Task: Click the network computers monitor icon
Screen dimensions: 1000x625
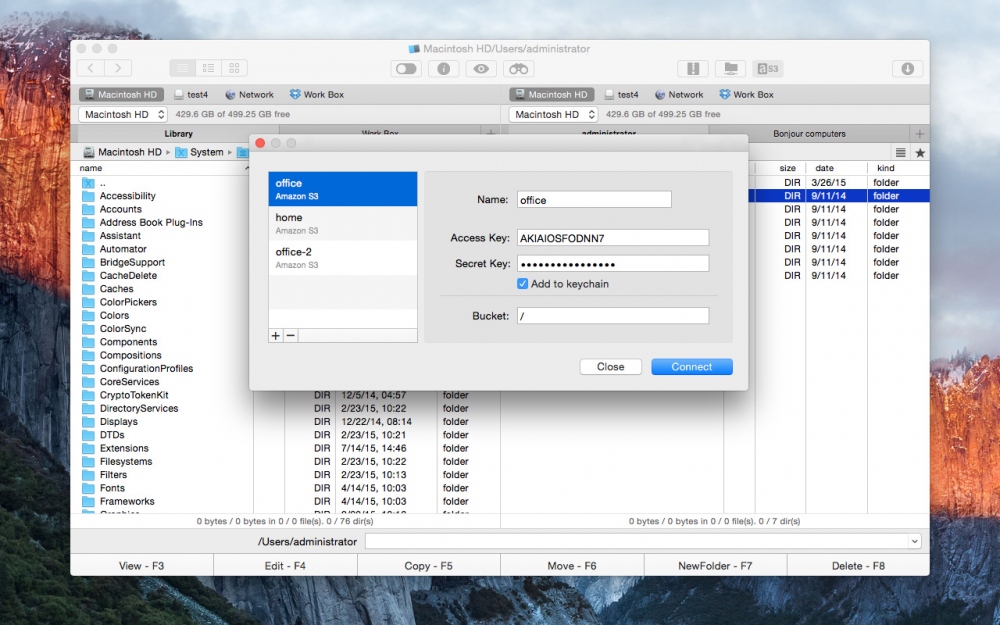Action: [x=730, y=68]
